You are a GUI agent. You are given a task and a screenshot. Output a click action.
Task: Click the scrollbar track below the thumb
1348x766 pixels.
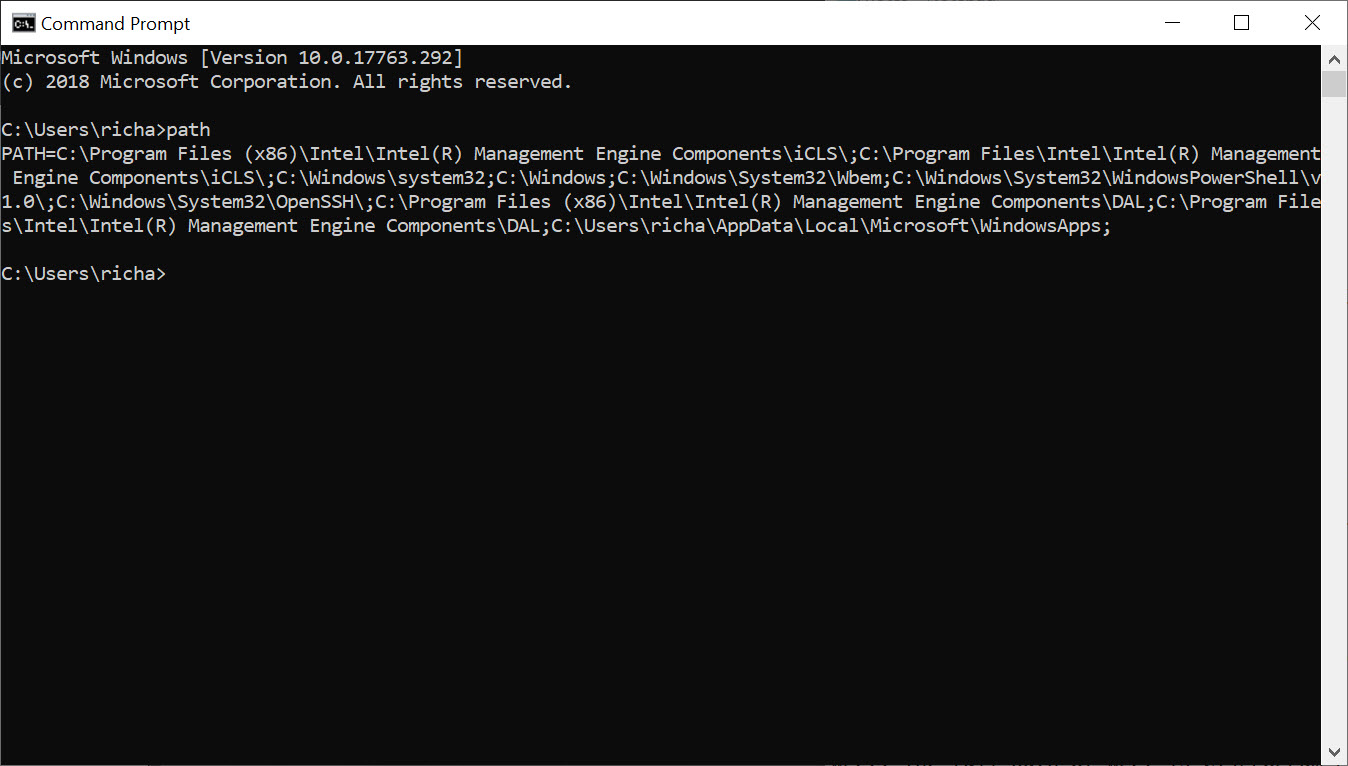click(x=1334, y=400)
